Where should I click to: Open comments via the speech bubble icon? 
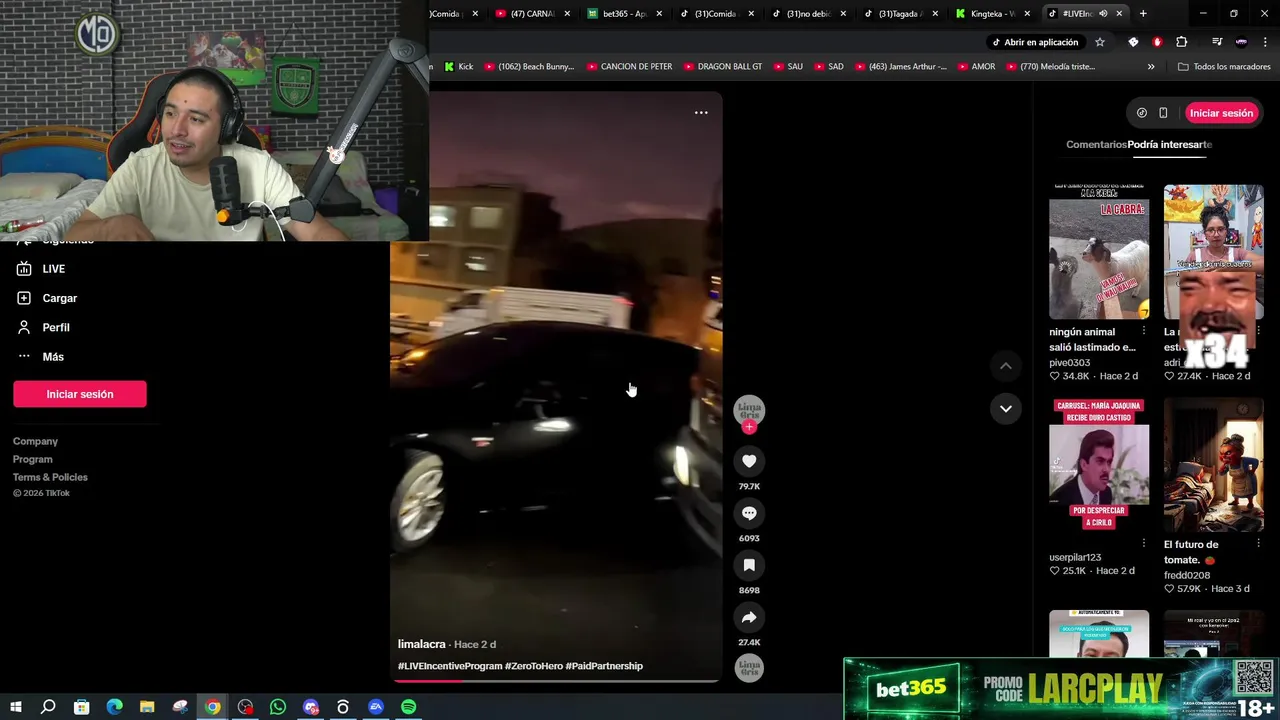749,513
